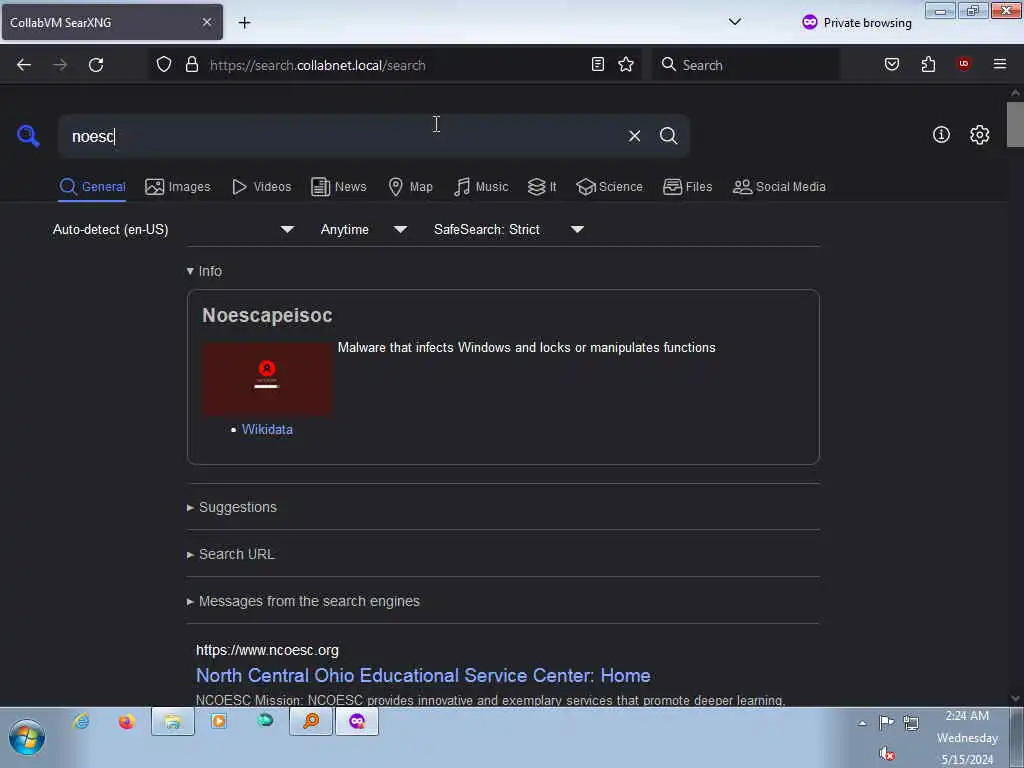Switch to the Music search tab

pyautogui.click(x=481, y=187)
